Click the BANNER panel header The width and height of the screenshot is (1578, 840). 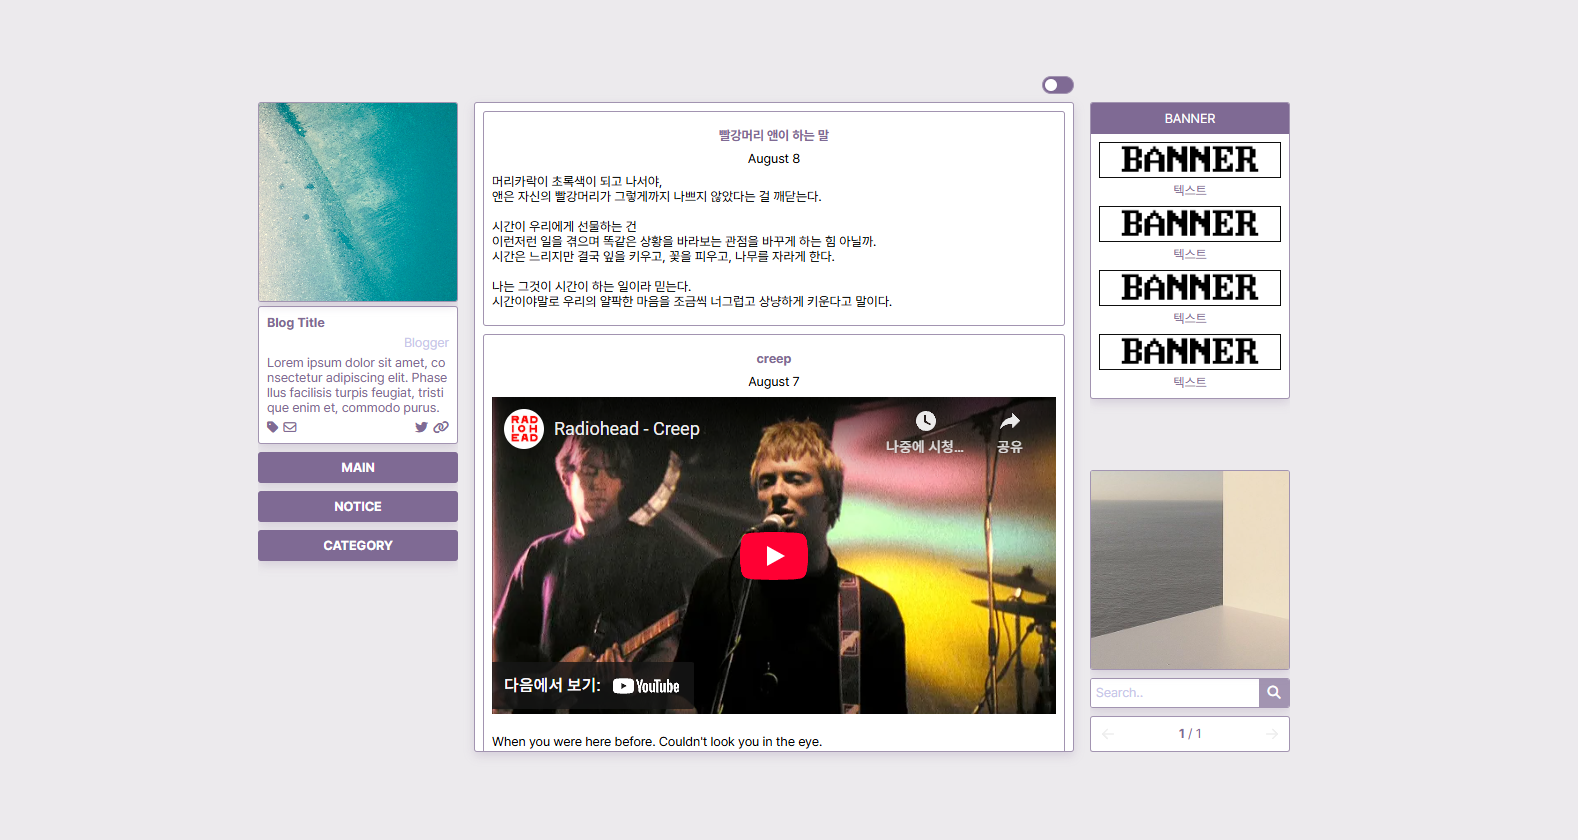pos(1190,118)
